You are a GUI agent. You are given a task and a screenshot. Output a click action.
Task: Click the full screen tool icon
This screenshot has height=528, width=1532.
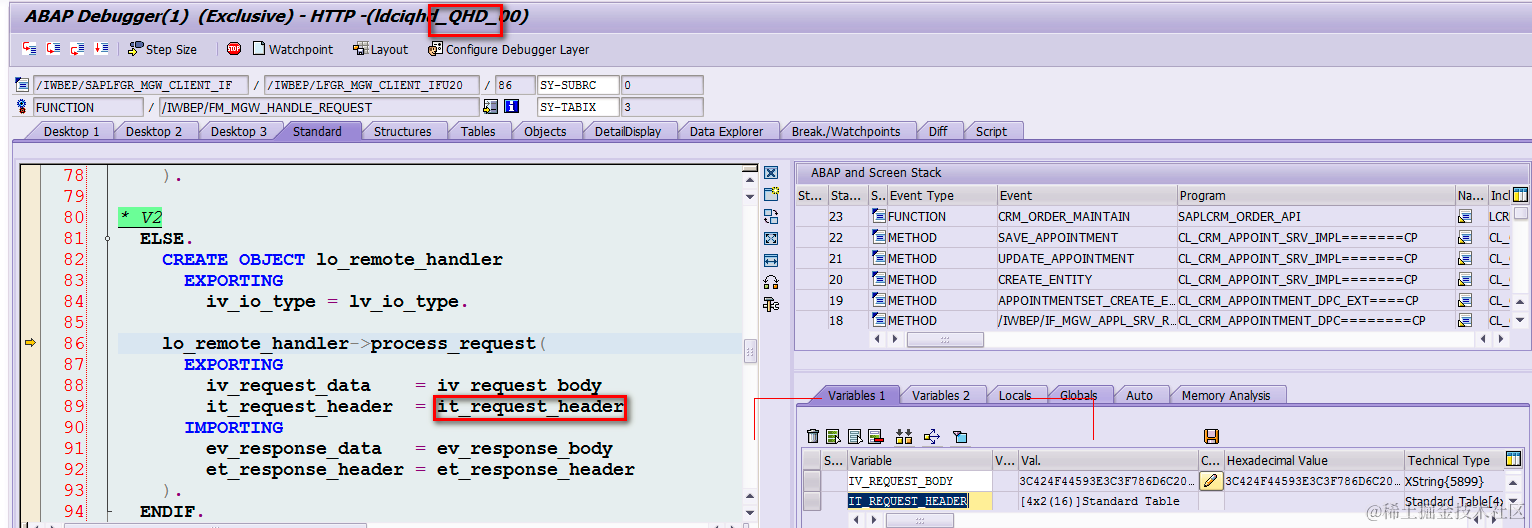tap(771, 238)
